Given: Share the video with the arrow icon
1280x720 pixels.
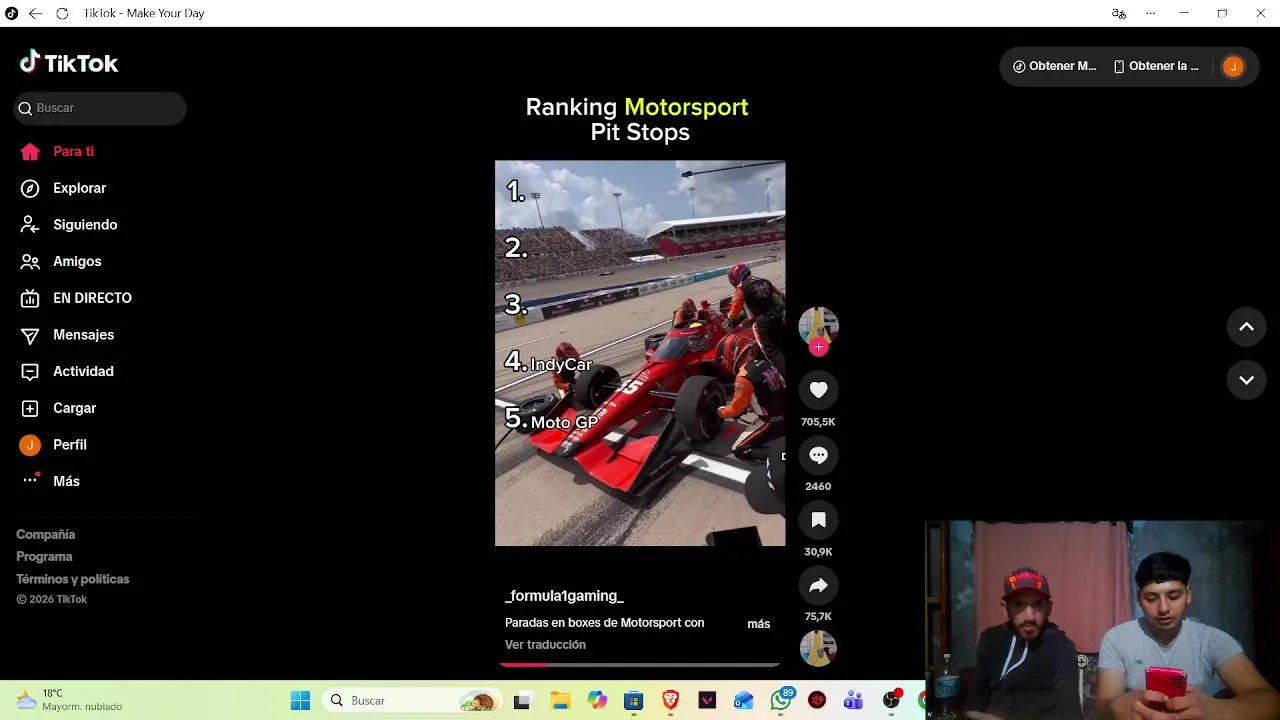Looking at the screenshot, I should point(818,585).
